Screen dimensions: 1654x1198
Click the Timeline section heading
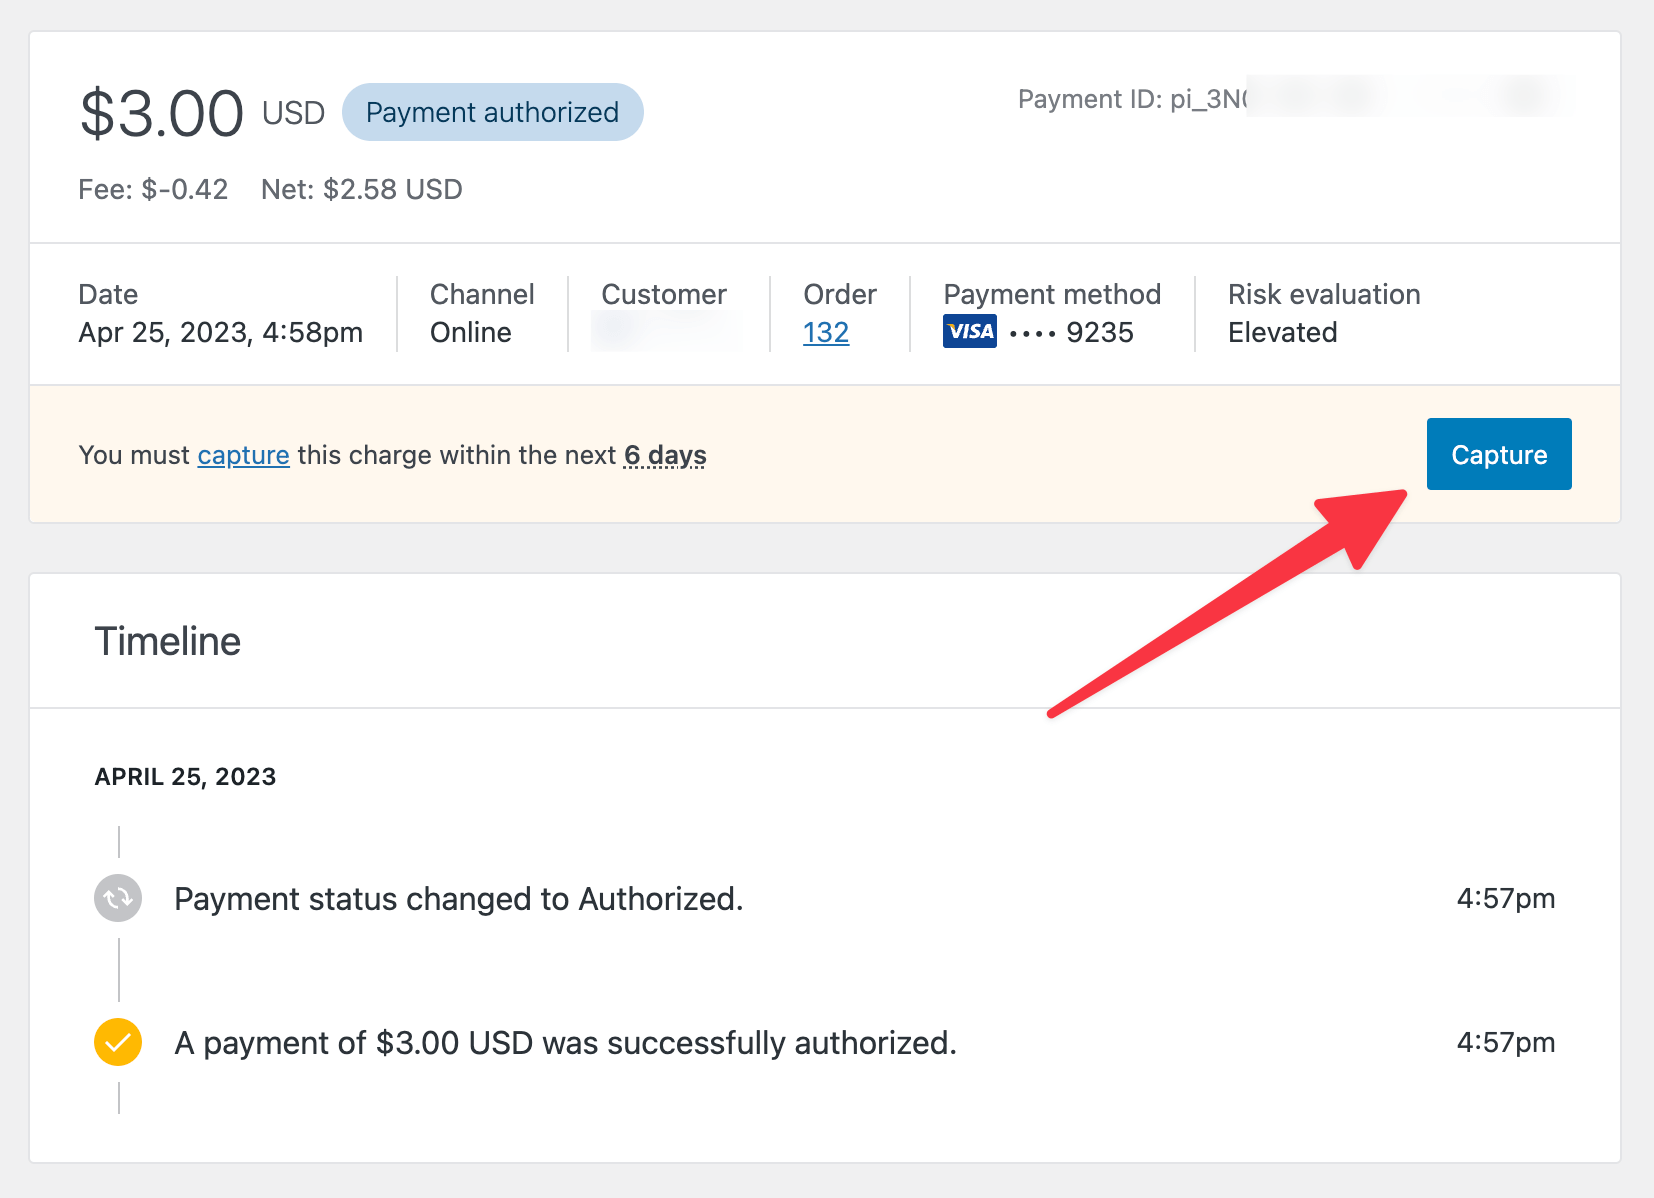coord(168,641)
